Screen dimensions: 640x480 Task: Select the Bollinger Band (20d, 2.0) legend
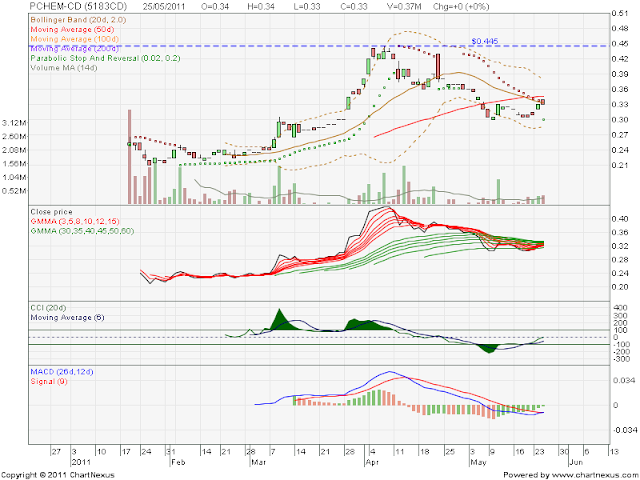tap(78, 20)
